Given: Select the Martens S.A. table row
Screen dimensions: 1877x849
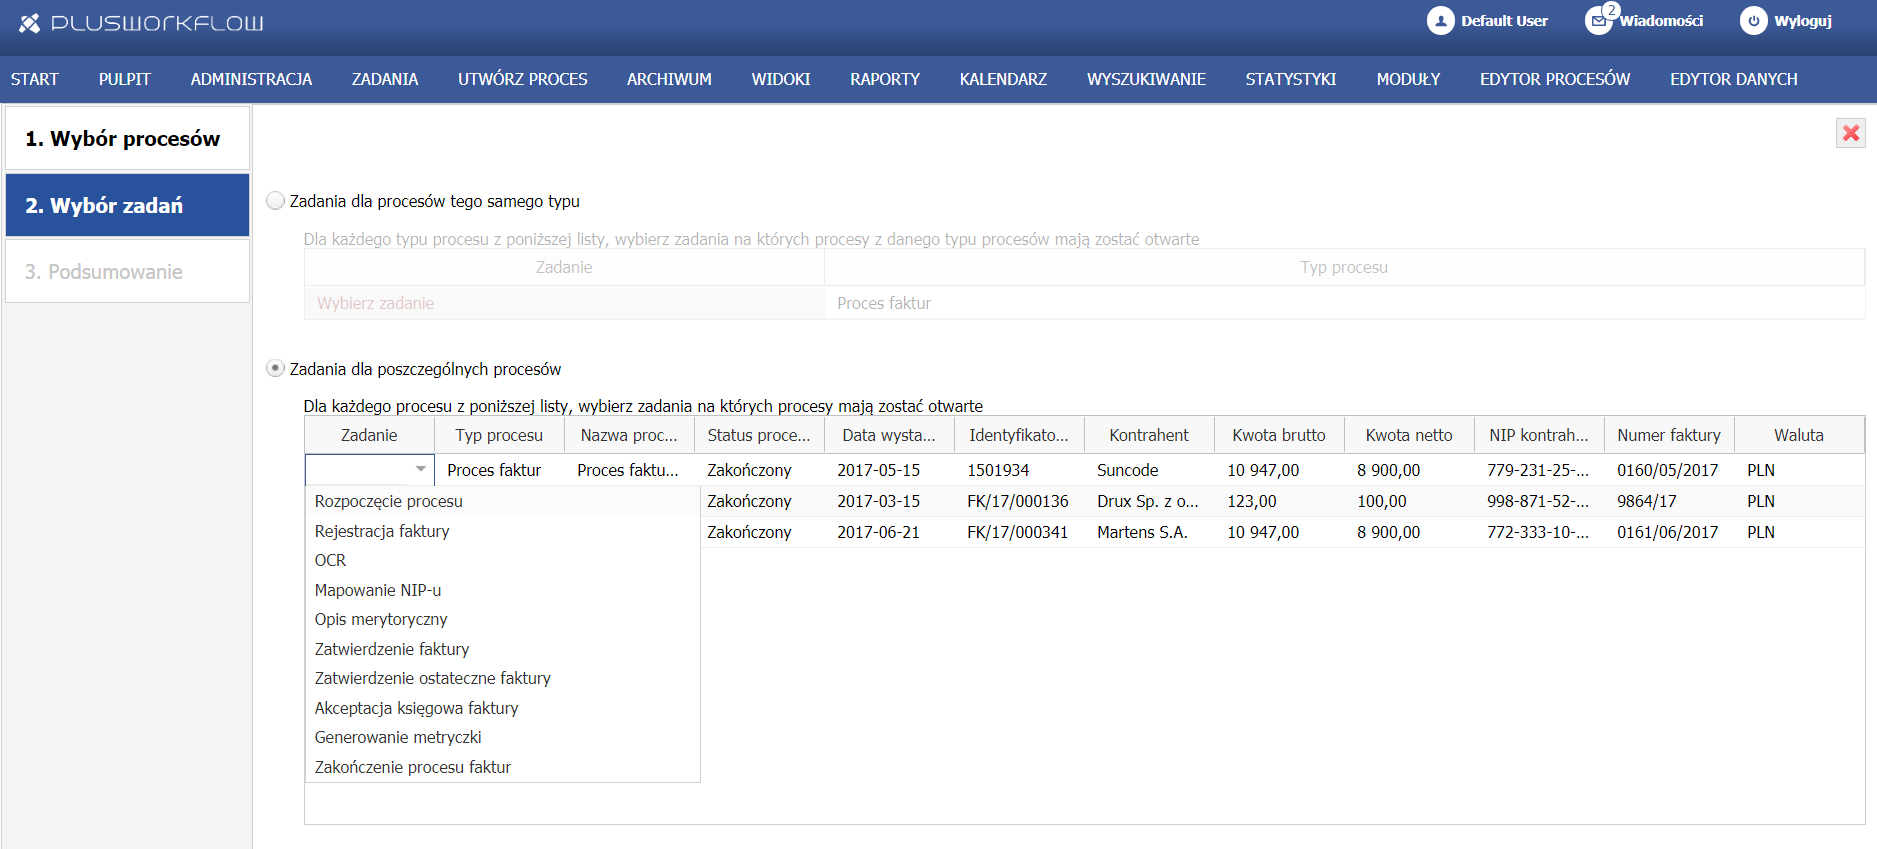Looking at the screenshot, I should (1142, 532).
